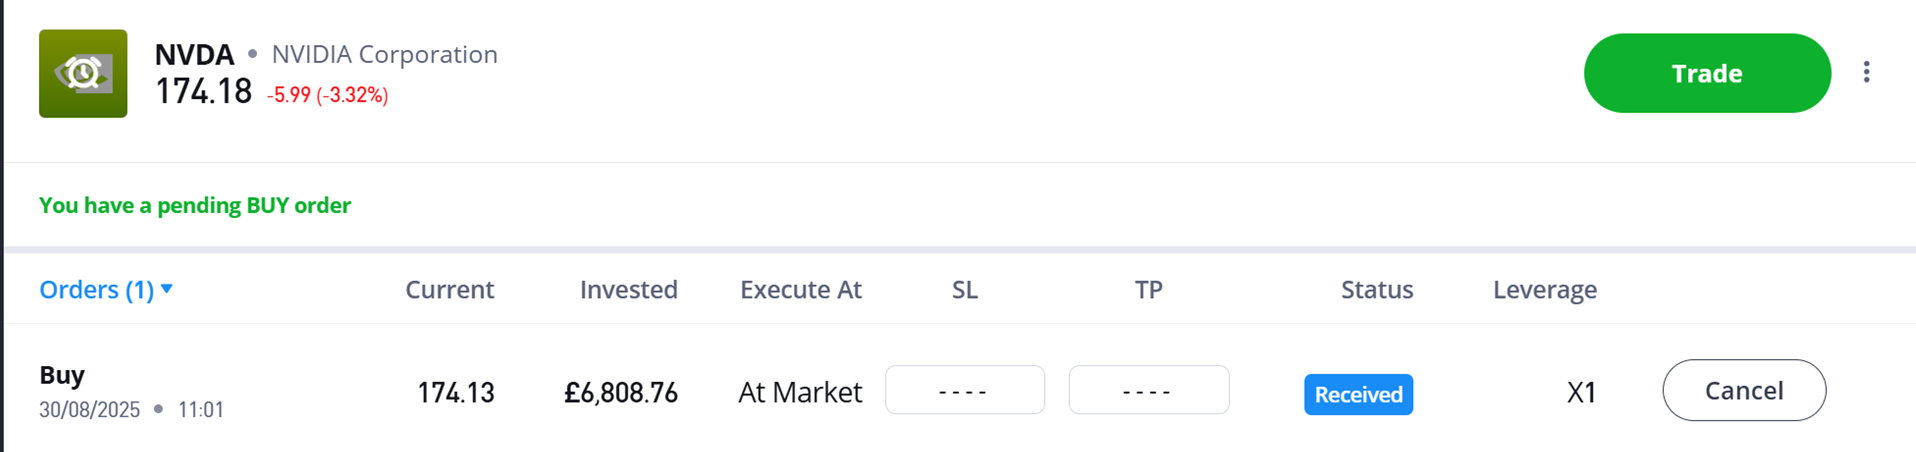Cancel the pending Buy order
Screen dimensions: 1916x452
point(1743,390)
